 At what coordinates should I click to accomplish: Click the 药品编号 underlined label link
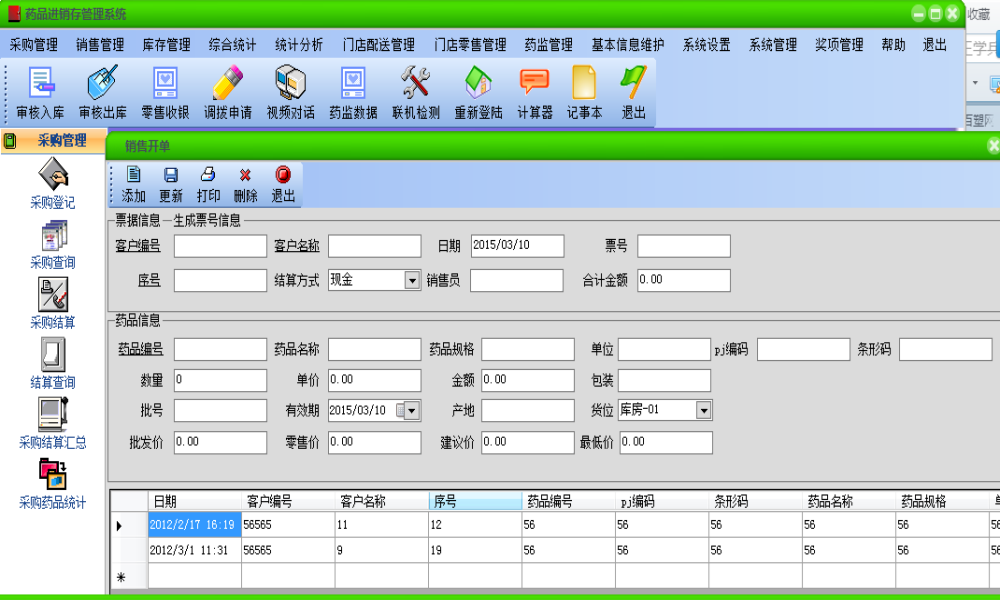point(140,349)
